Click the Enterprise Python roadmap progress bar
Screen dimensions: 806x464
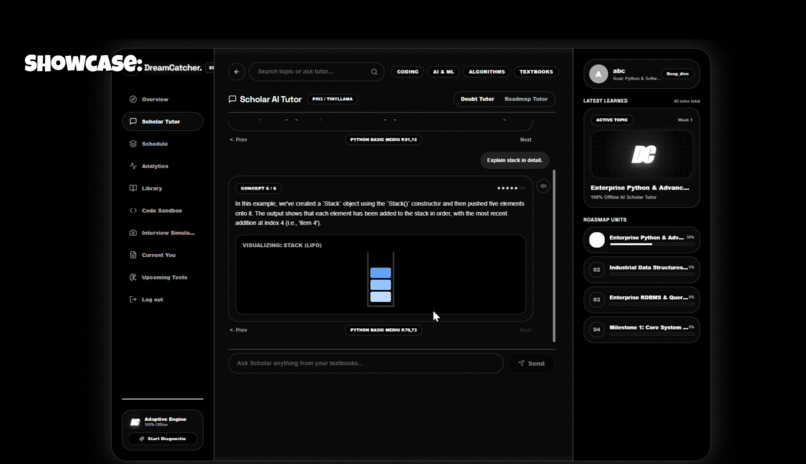[651, 245]
